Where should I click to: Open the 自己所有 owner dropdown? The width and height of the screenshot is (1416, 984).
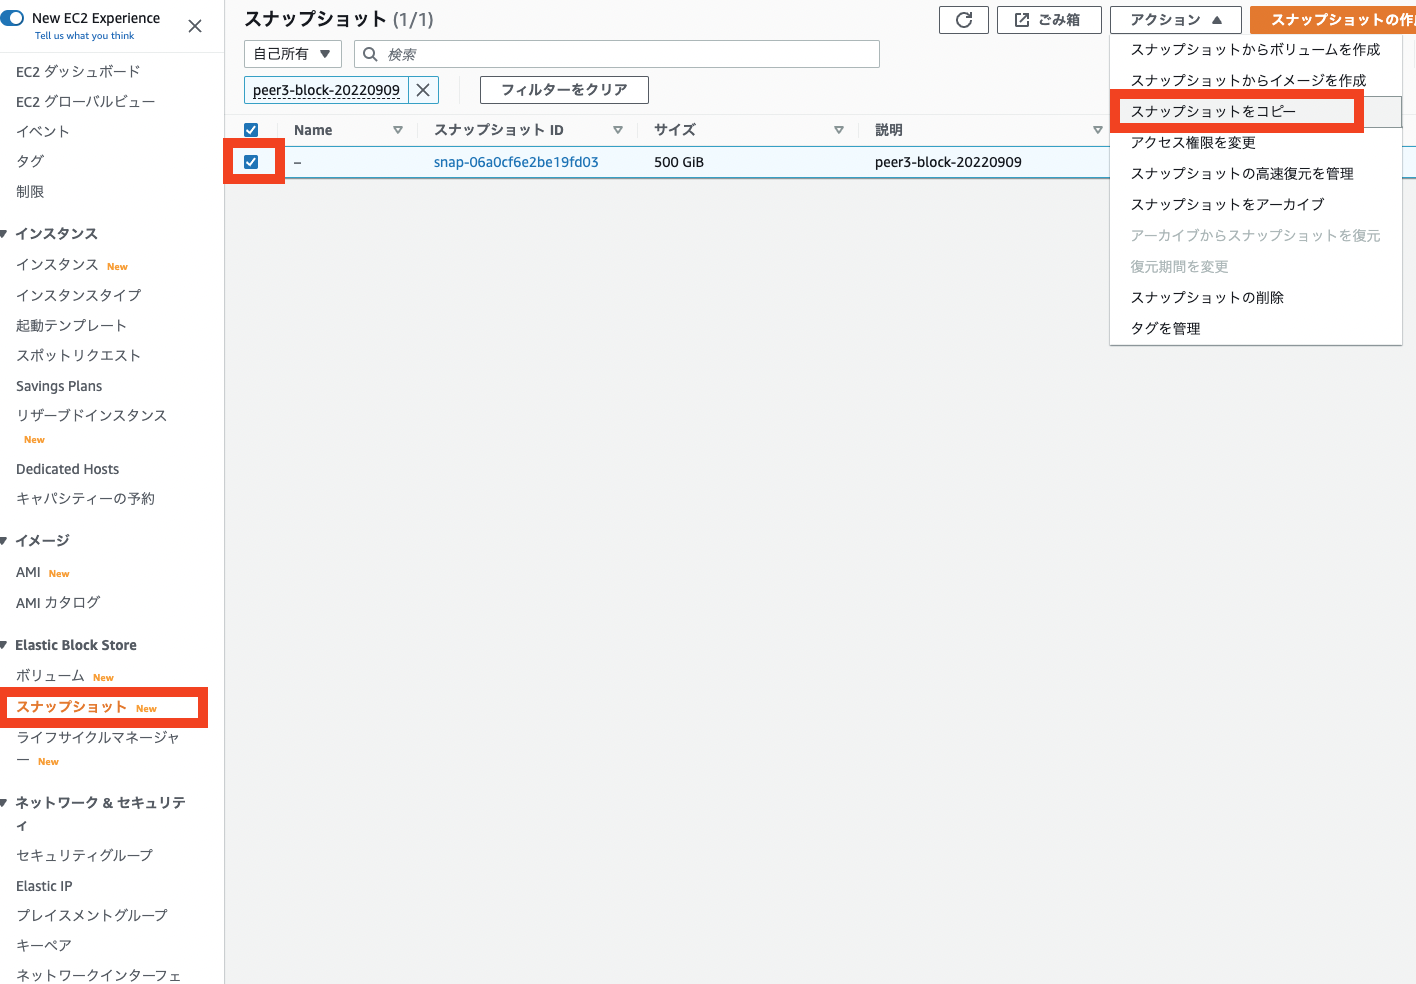coord(293,54)
